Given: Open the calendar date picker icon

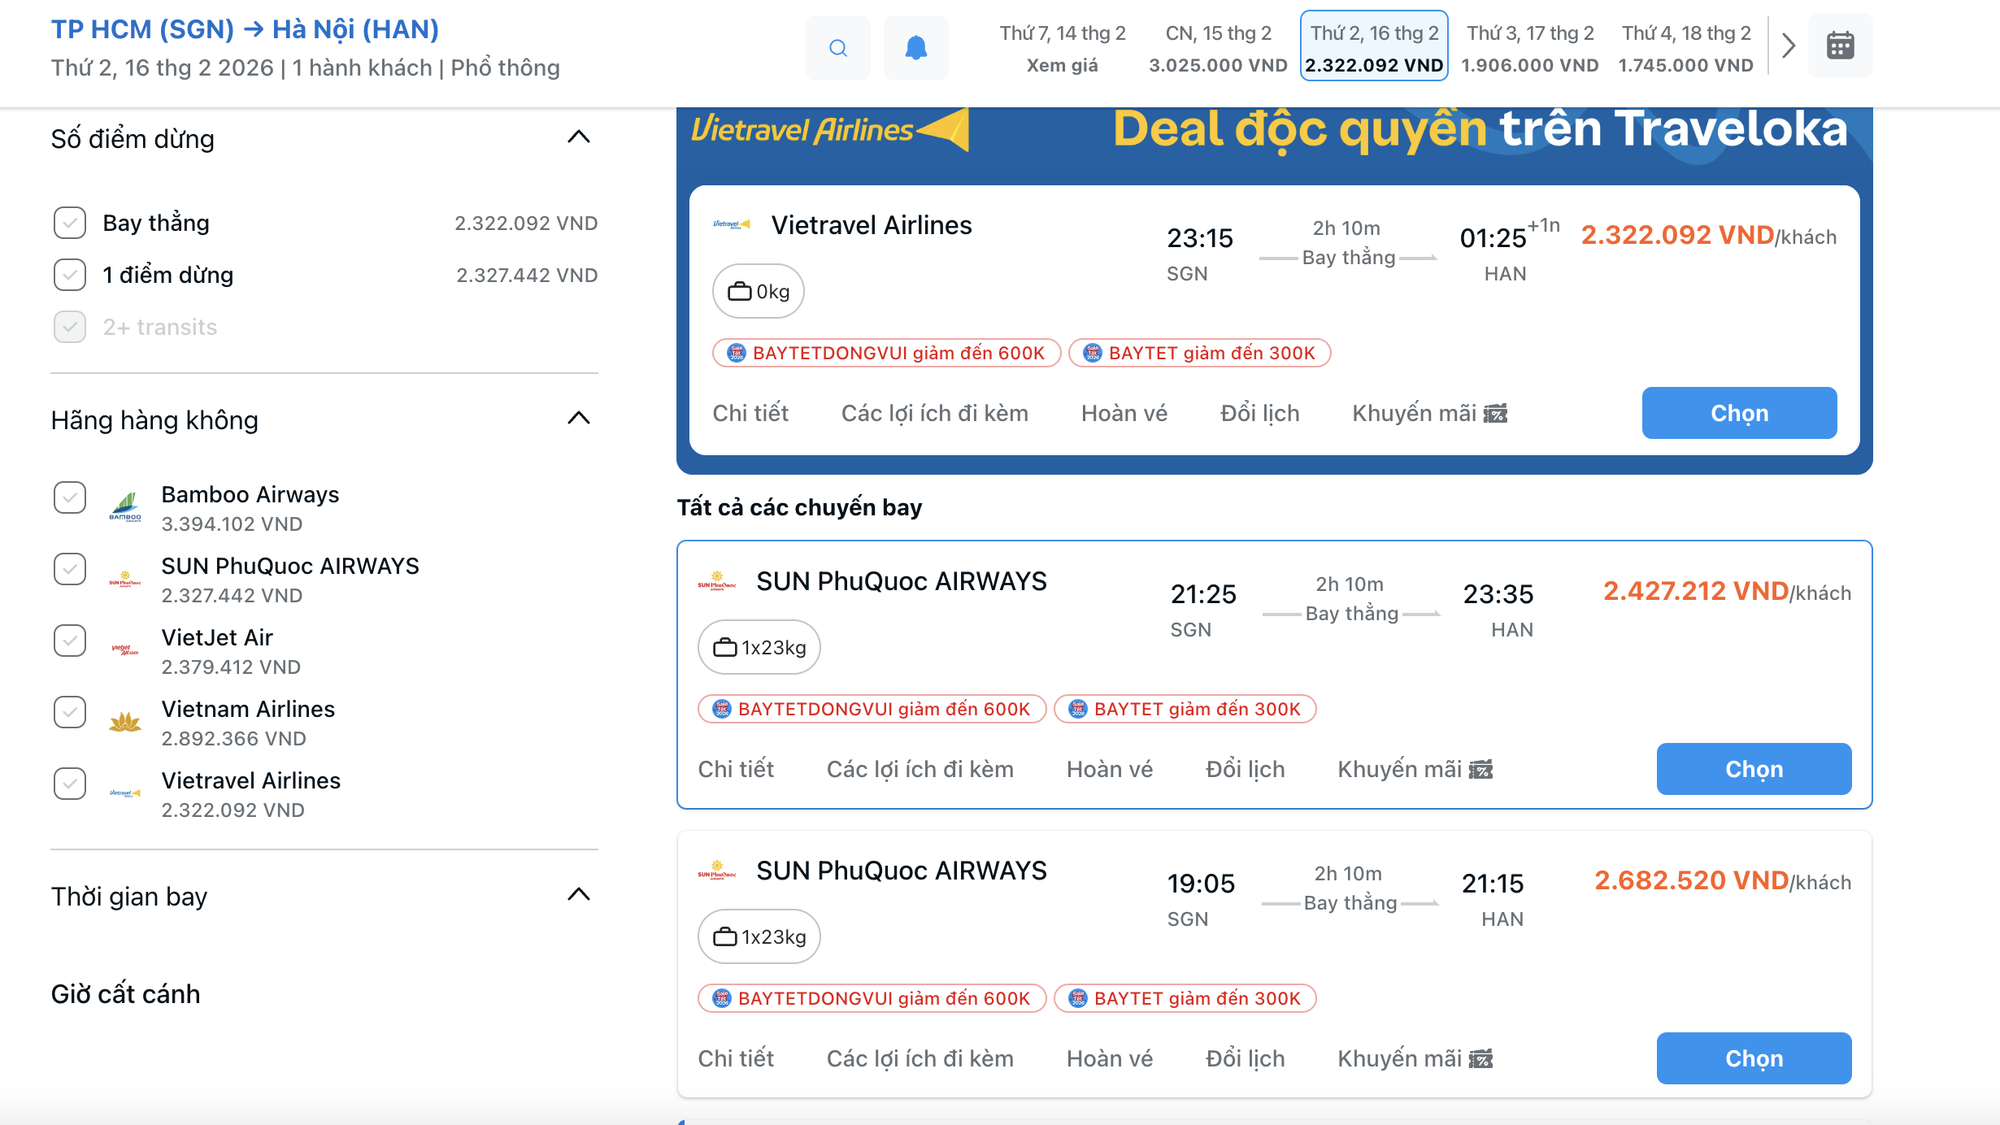Looking at the screenshot, I should (x=1840, y=46).
